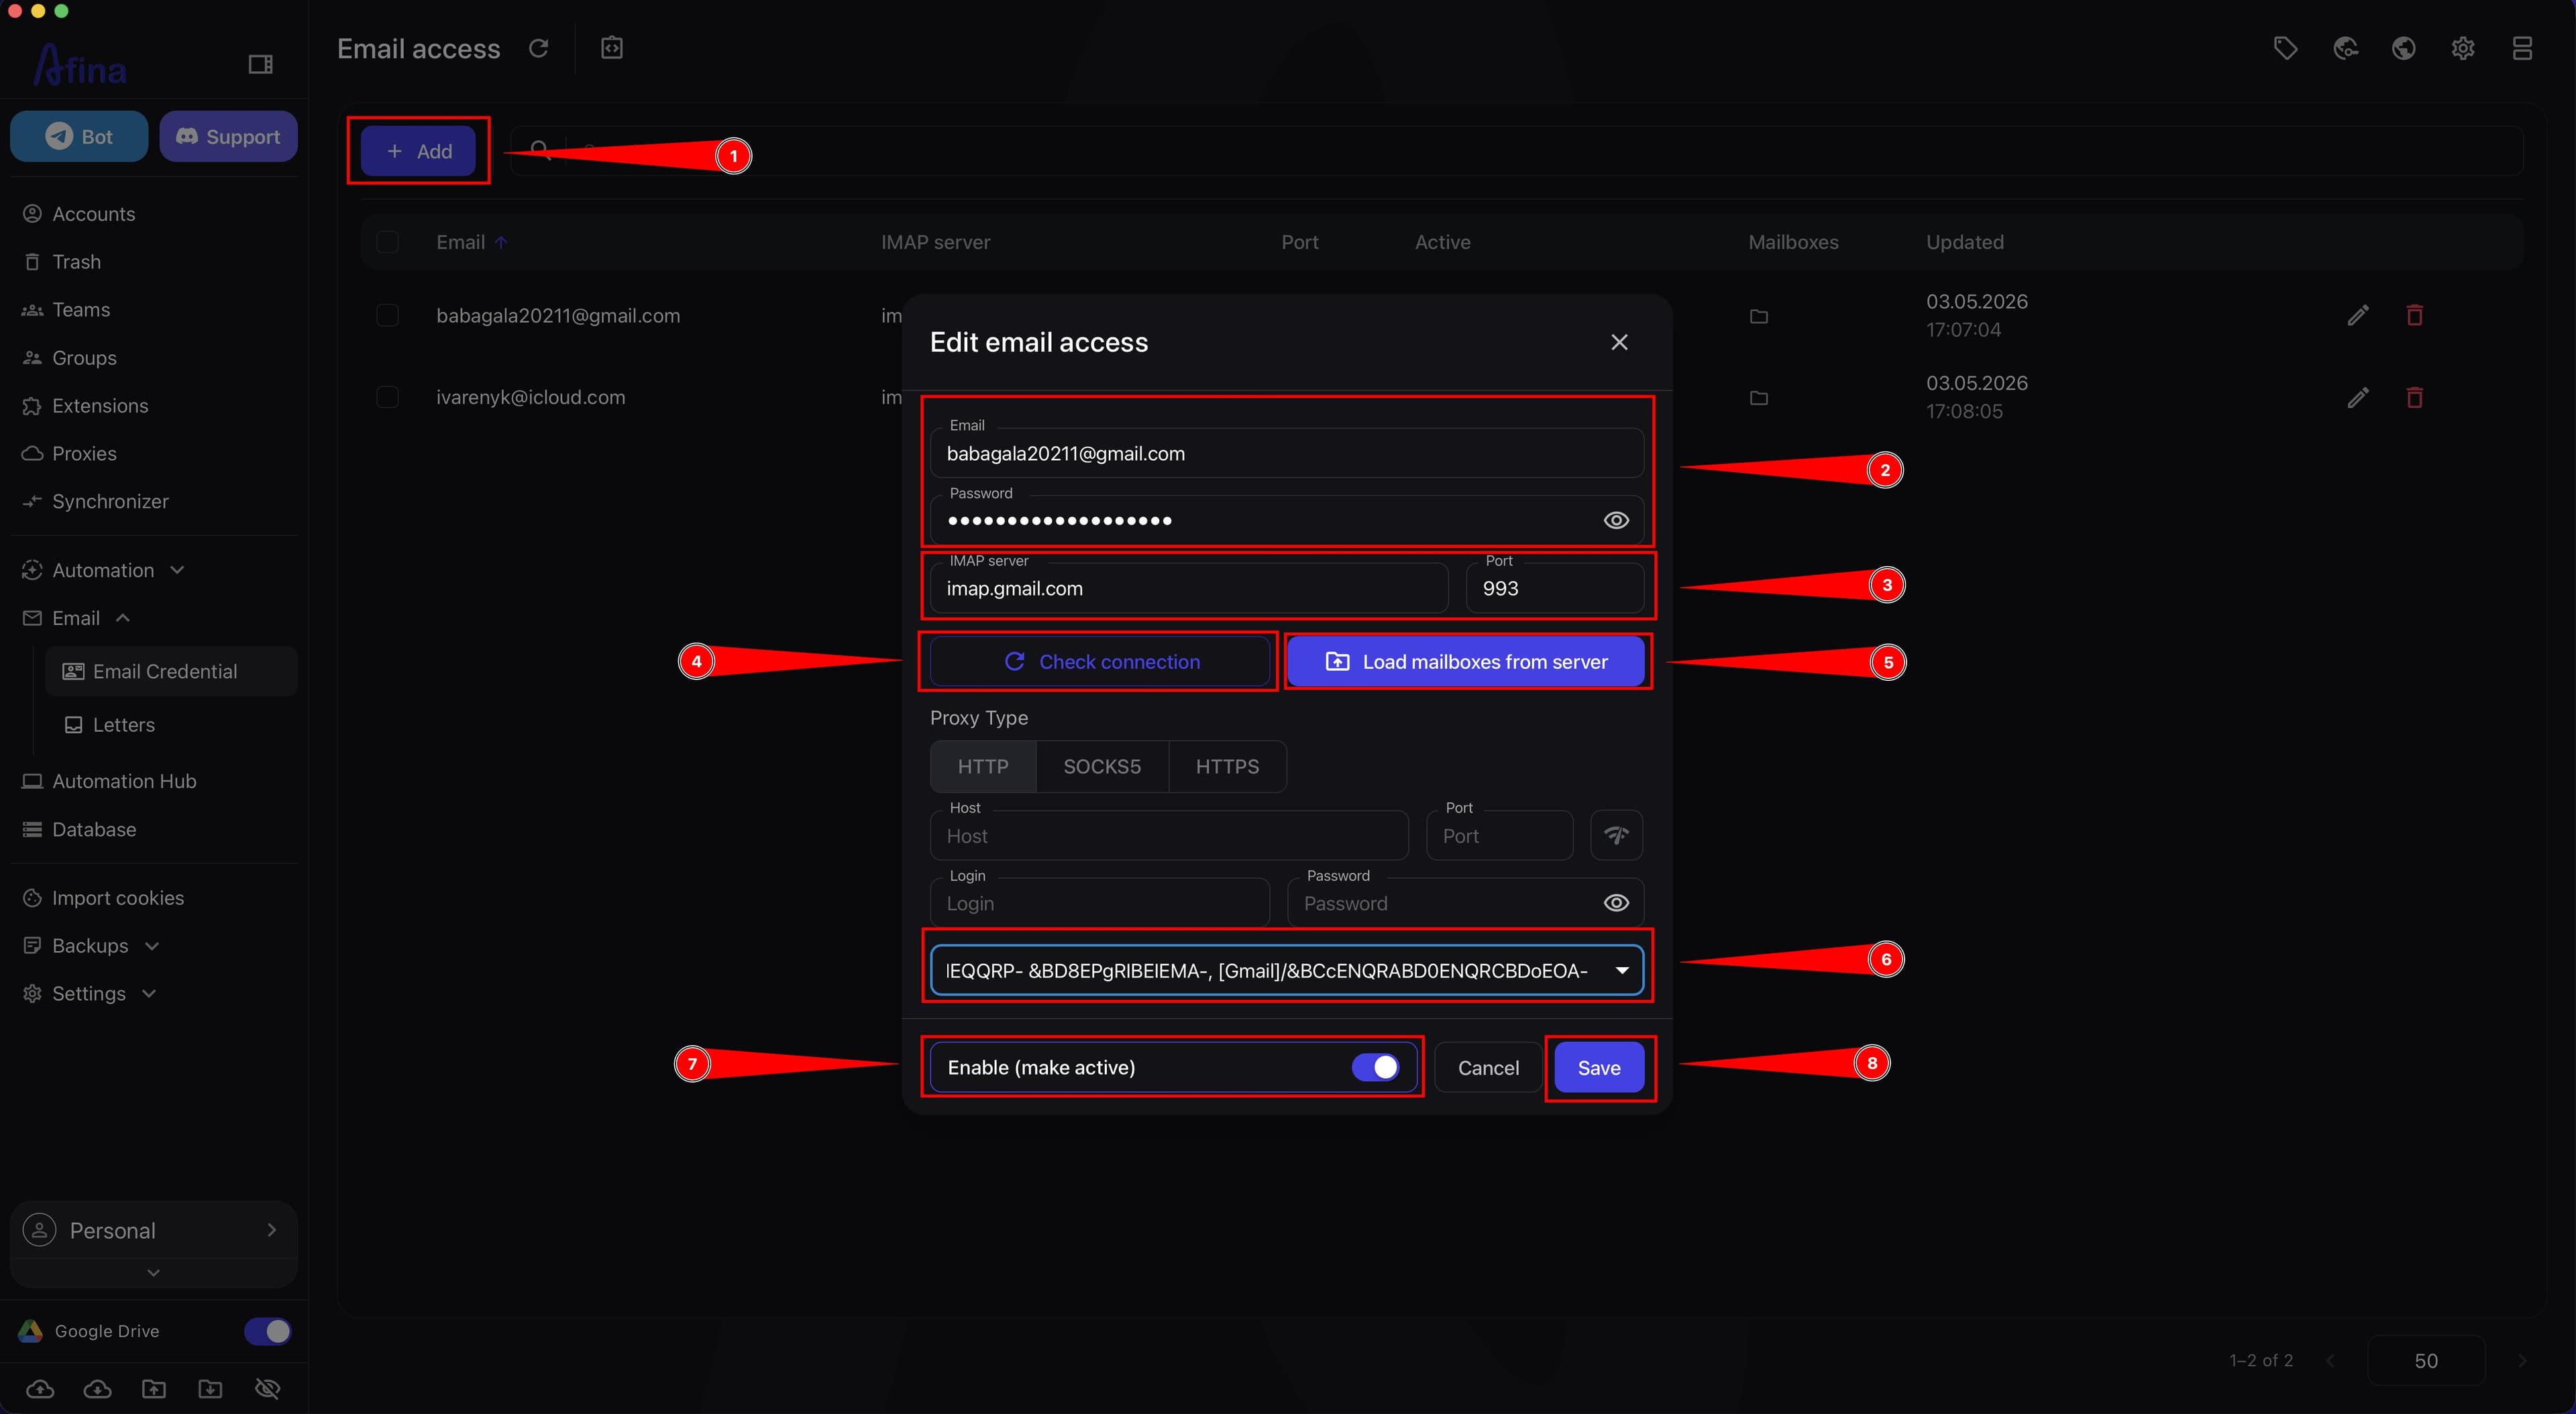This screenshot has height=1414, width=2576.
Task: Open the code panel icon in the header
Action: [612, 48]
